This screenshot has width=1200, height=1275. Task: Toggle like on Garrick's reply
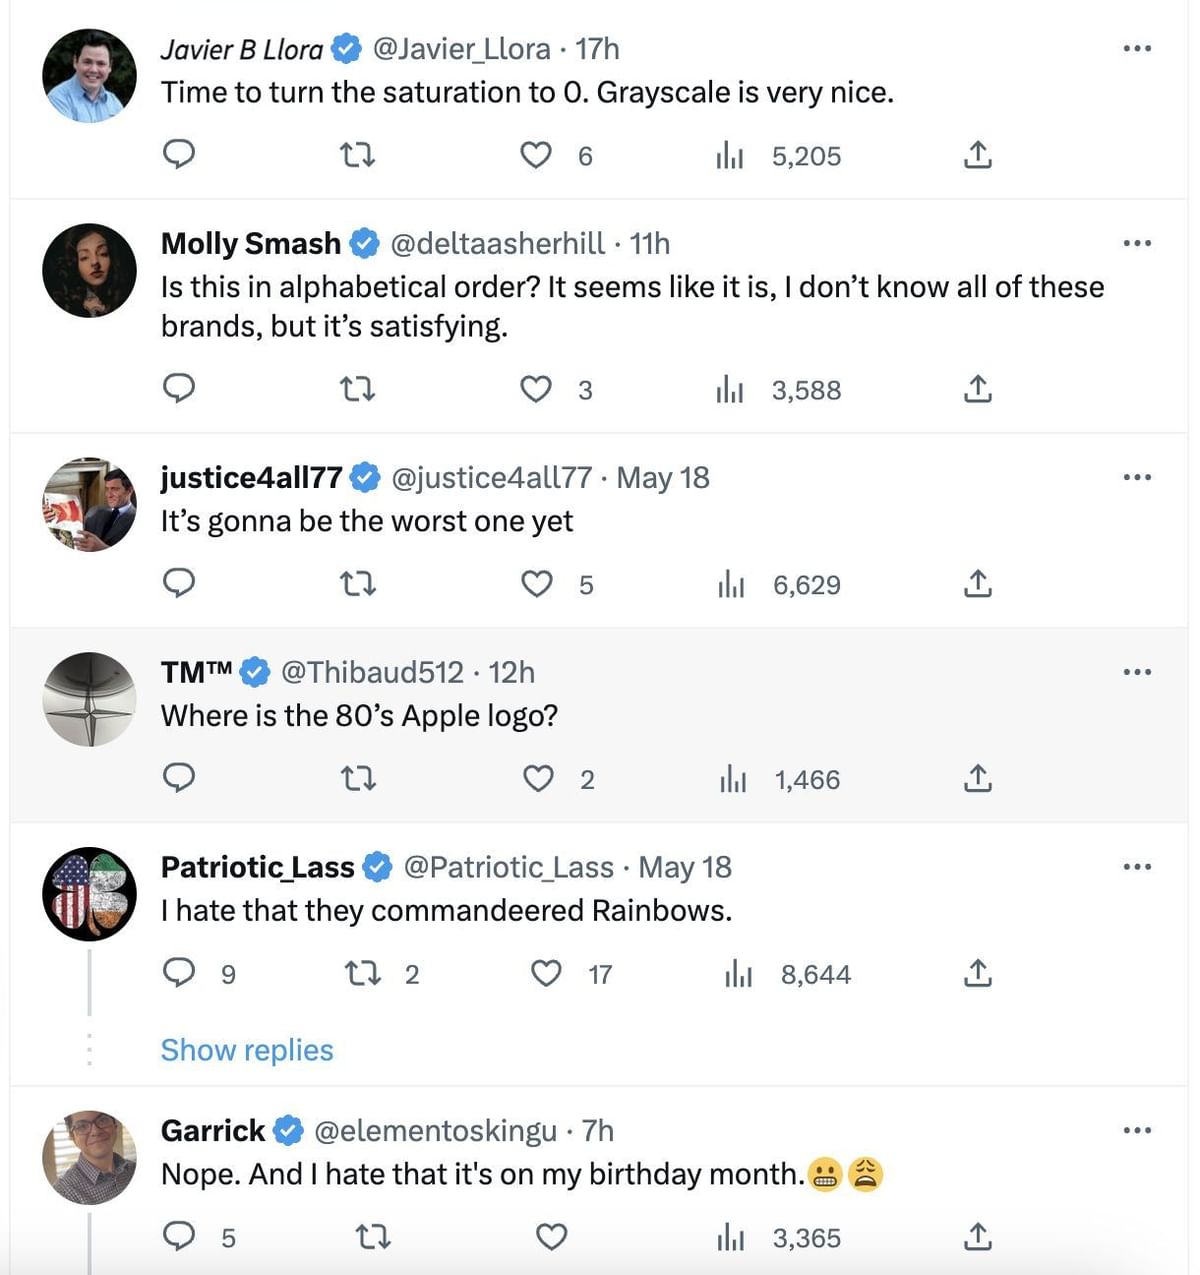pyautogui.click(x=550, y=1238)
